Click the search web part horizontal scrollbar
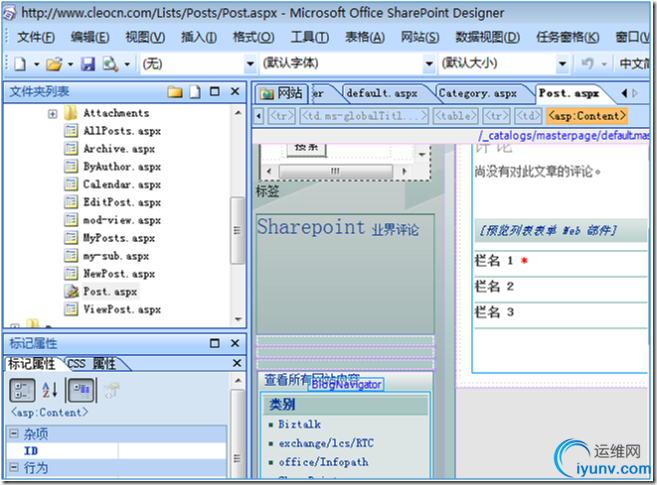 click(336, 171)
